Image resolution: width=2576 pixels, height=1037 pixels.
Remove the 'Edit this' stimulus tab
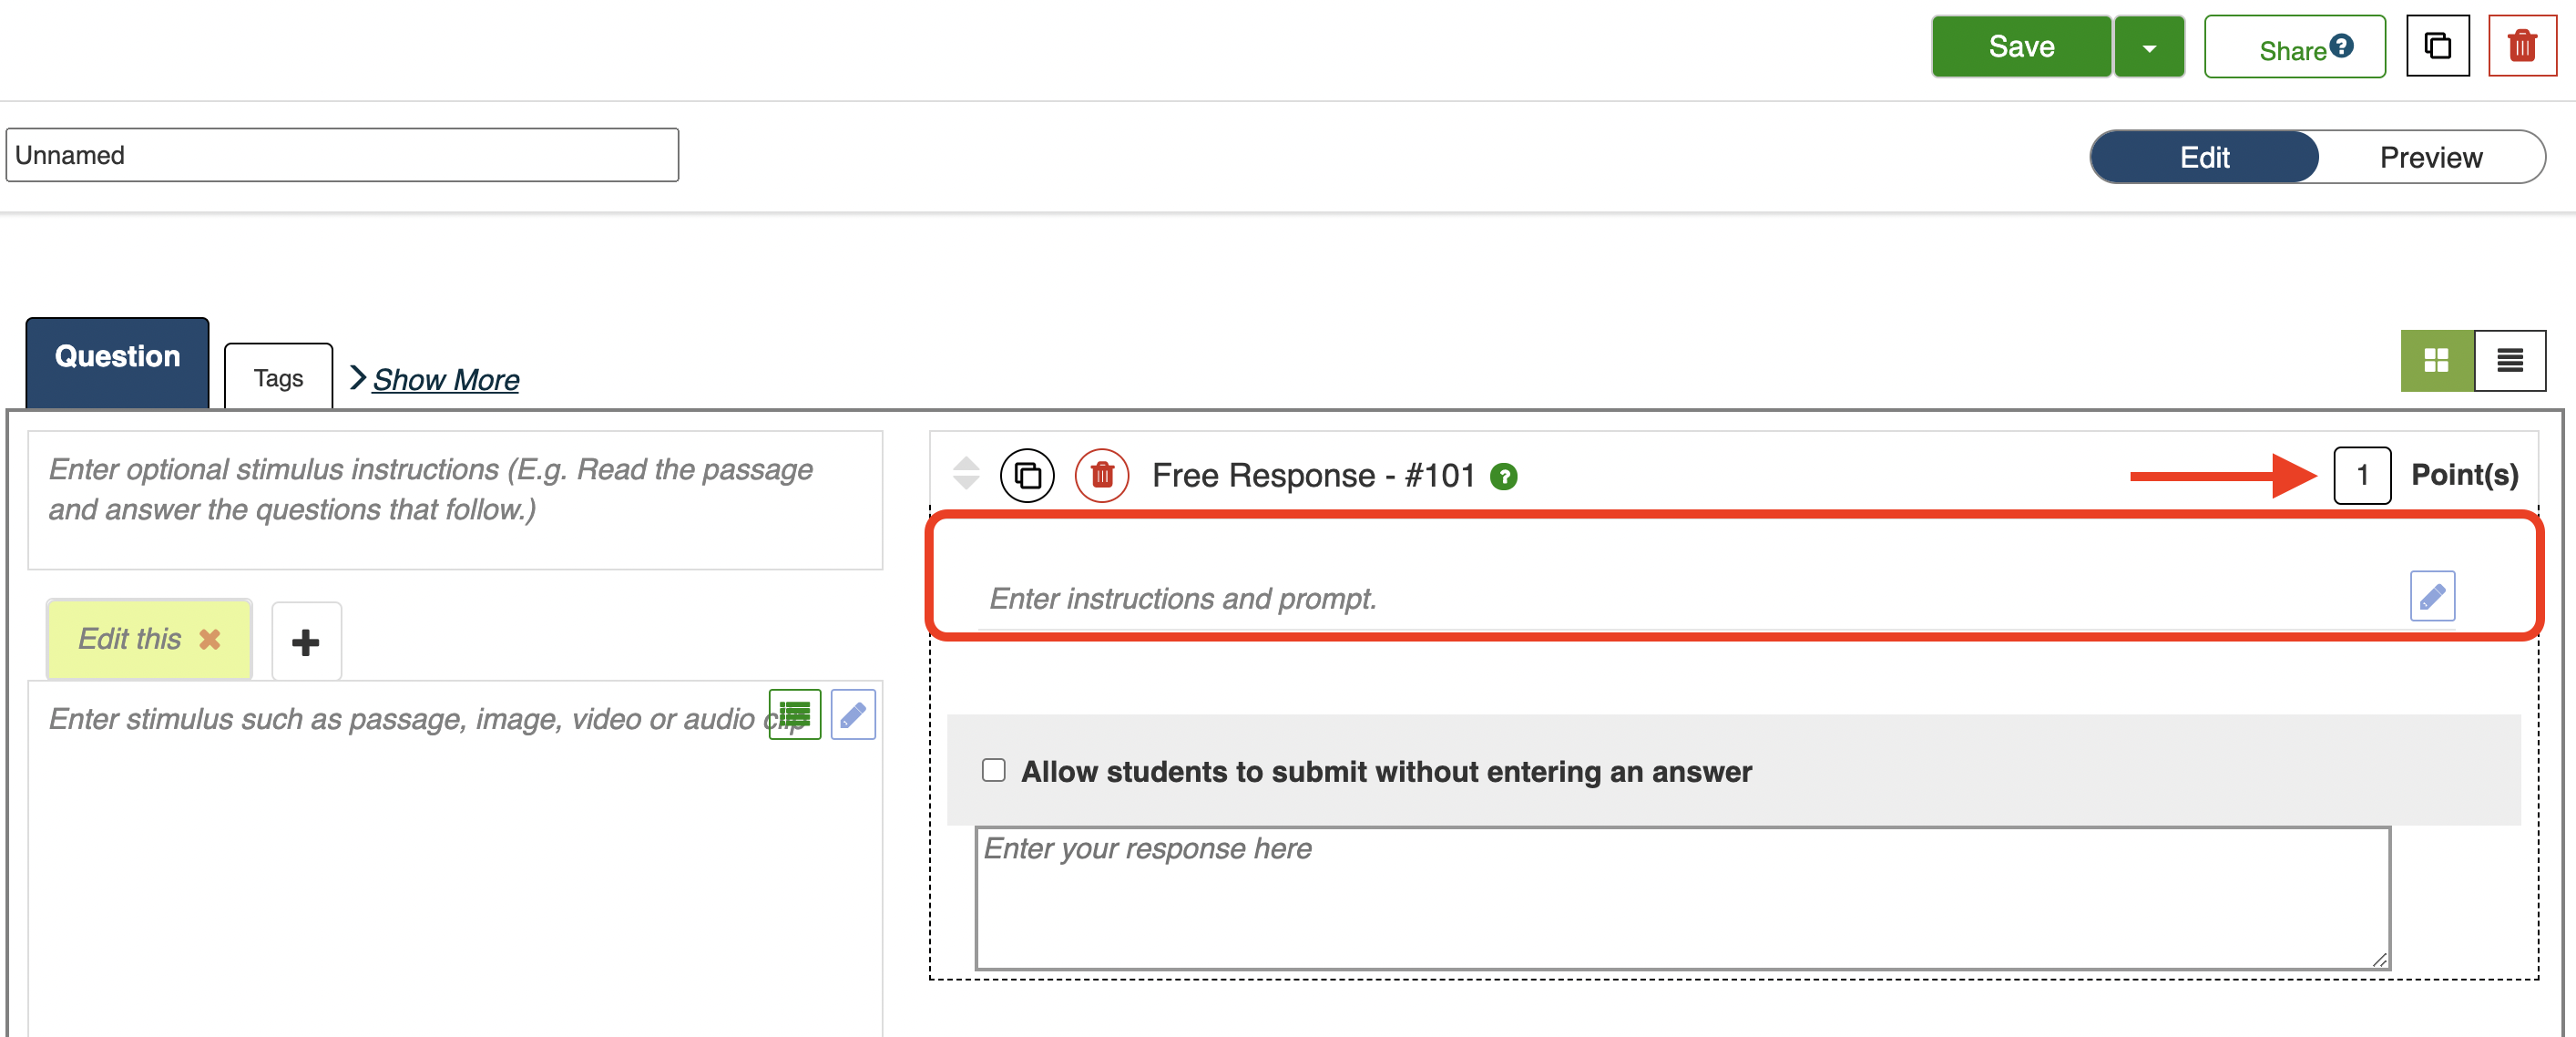pyautogui.click(x=209, y=639)
